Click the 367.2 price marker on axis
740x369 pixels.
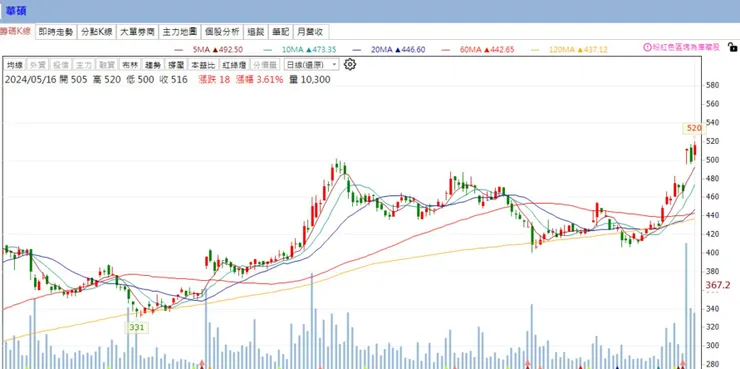point(718,285)
